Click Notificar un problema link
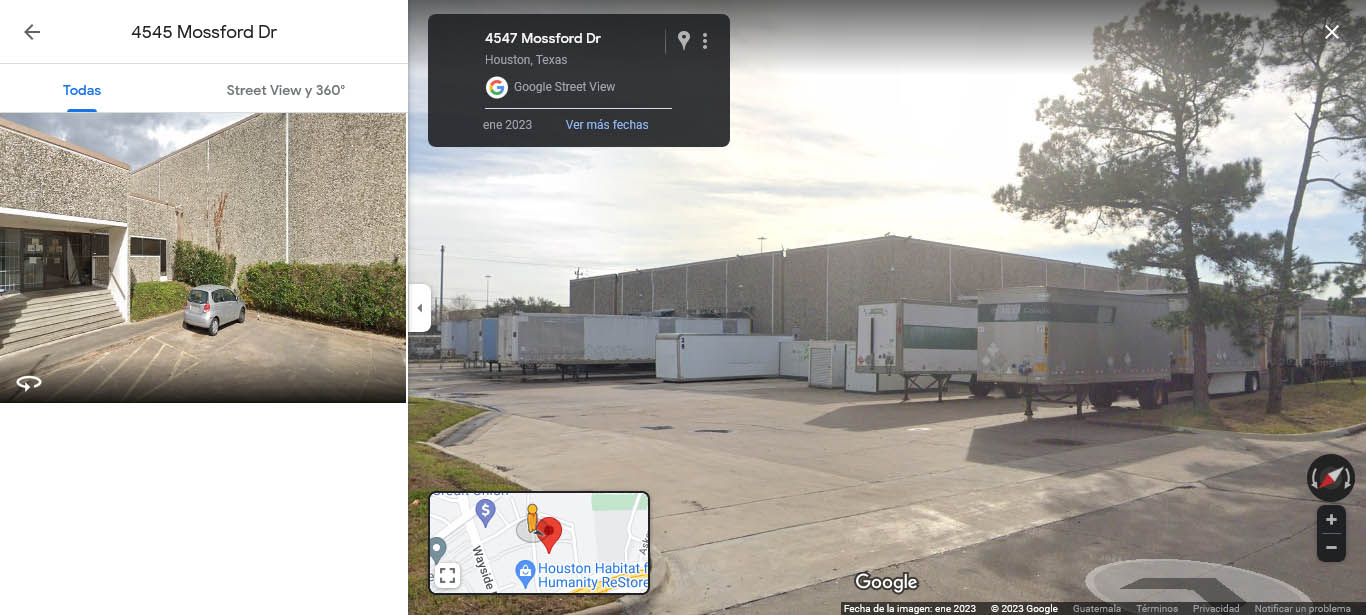1366x615 pixels. (1302, 608)
